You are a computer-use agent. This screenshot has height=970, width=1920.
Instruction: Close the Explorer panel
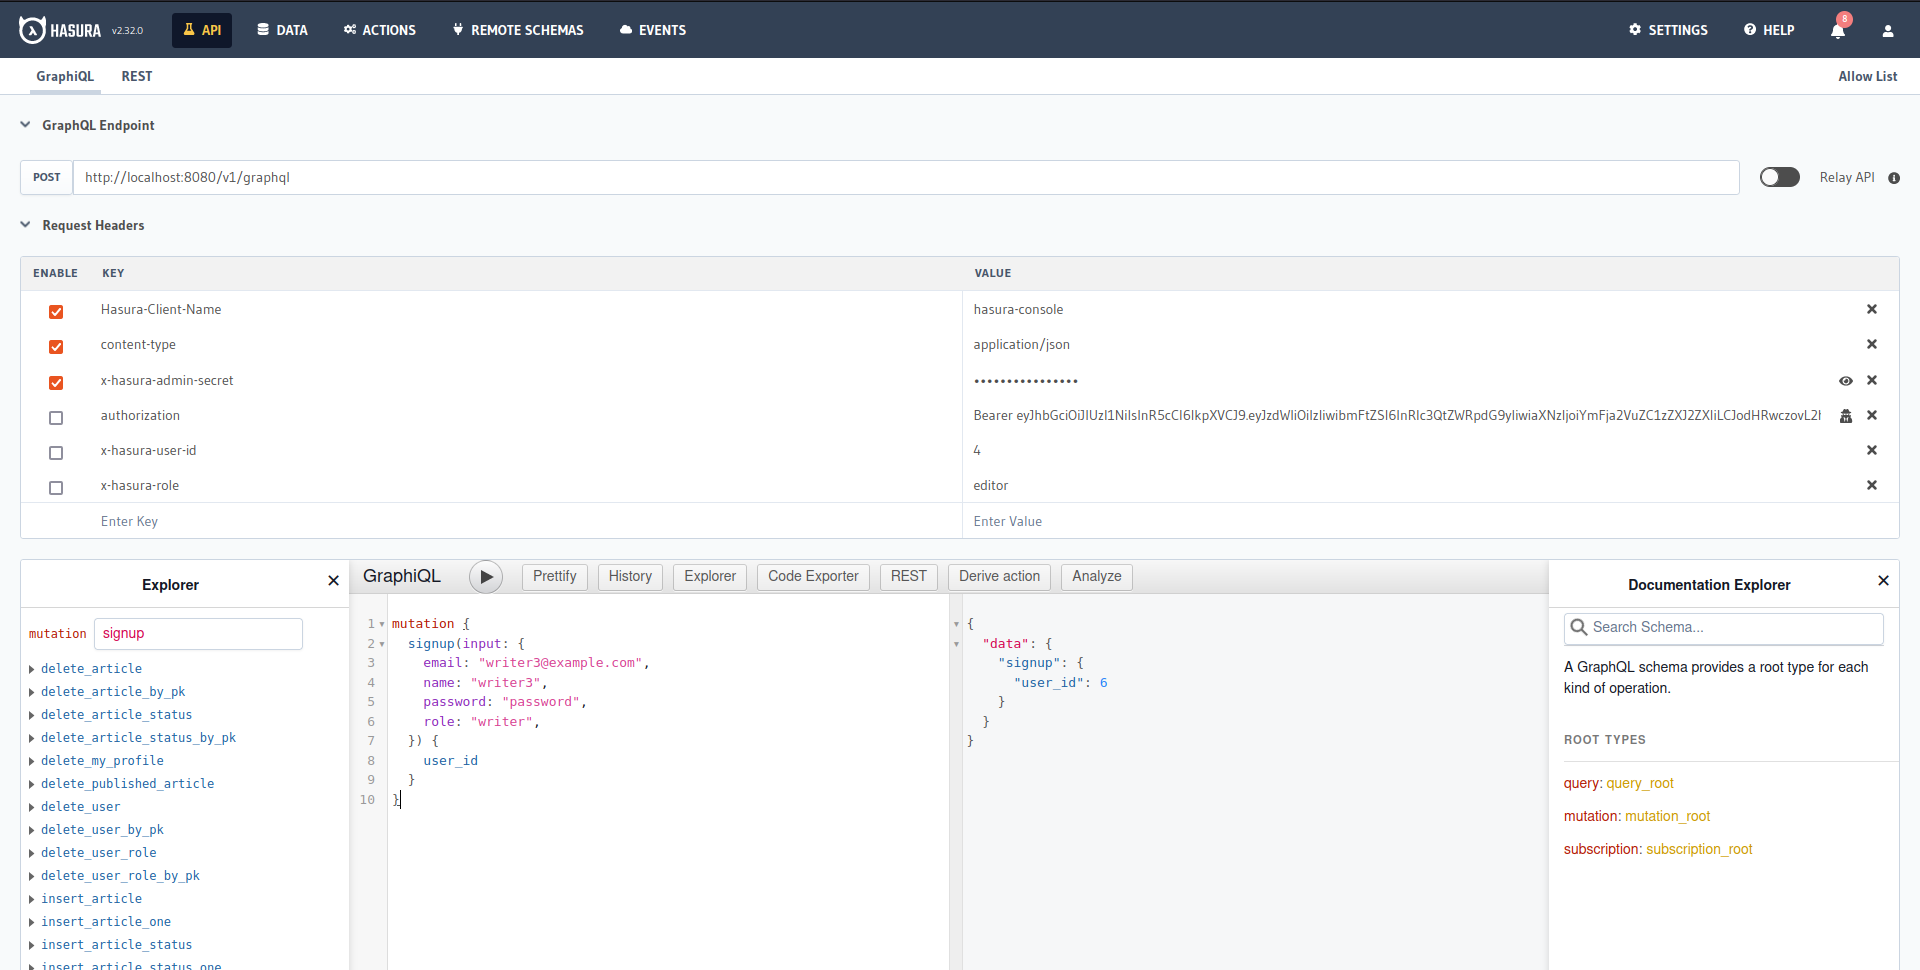pos(333,581)
